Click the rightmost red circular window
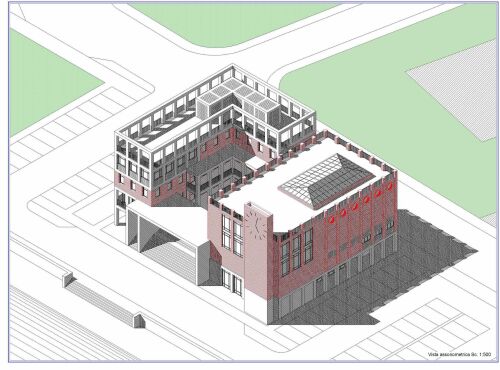500x370 pixels. [x=389, y=187]
